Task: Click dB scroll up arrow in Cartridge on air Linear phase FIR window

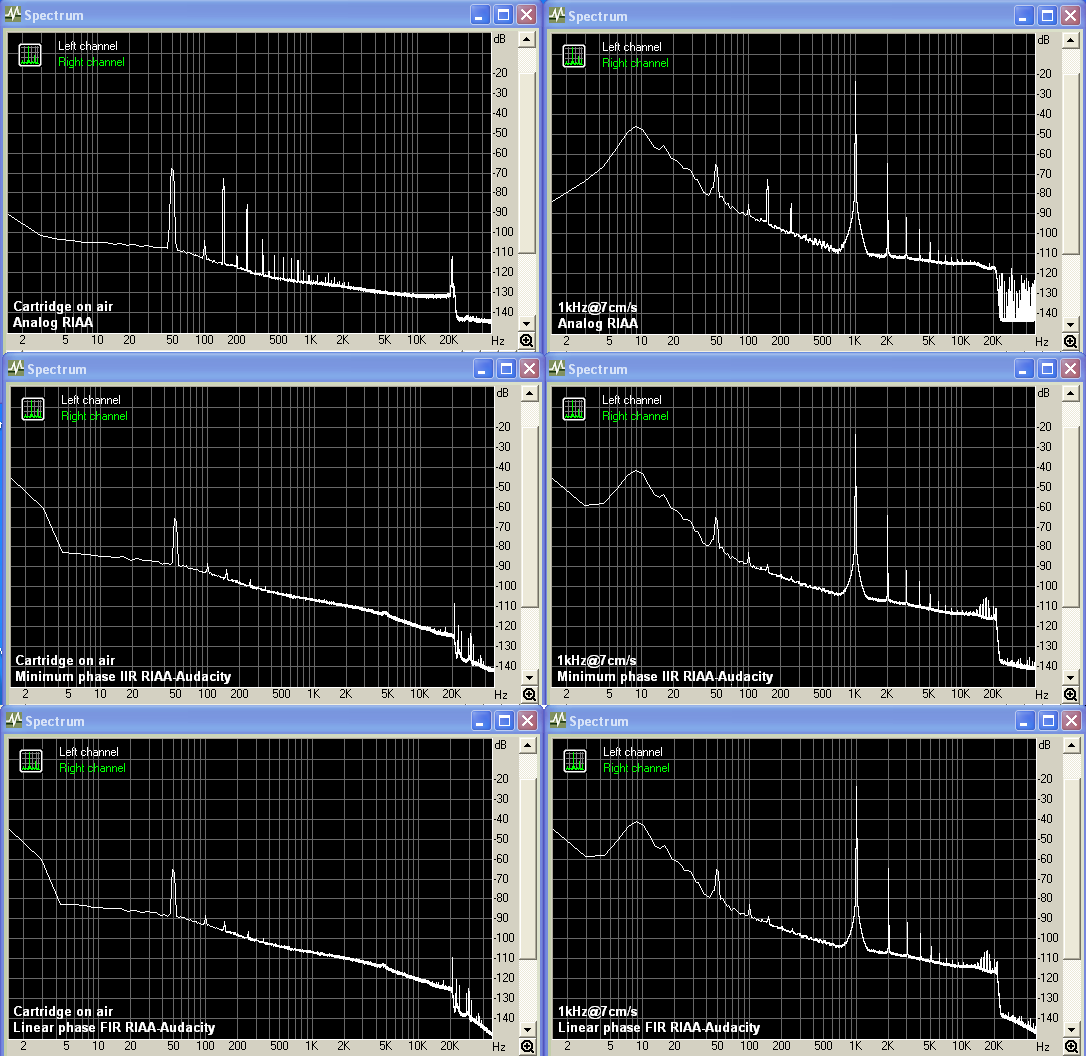Action: (527, 745)
